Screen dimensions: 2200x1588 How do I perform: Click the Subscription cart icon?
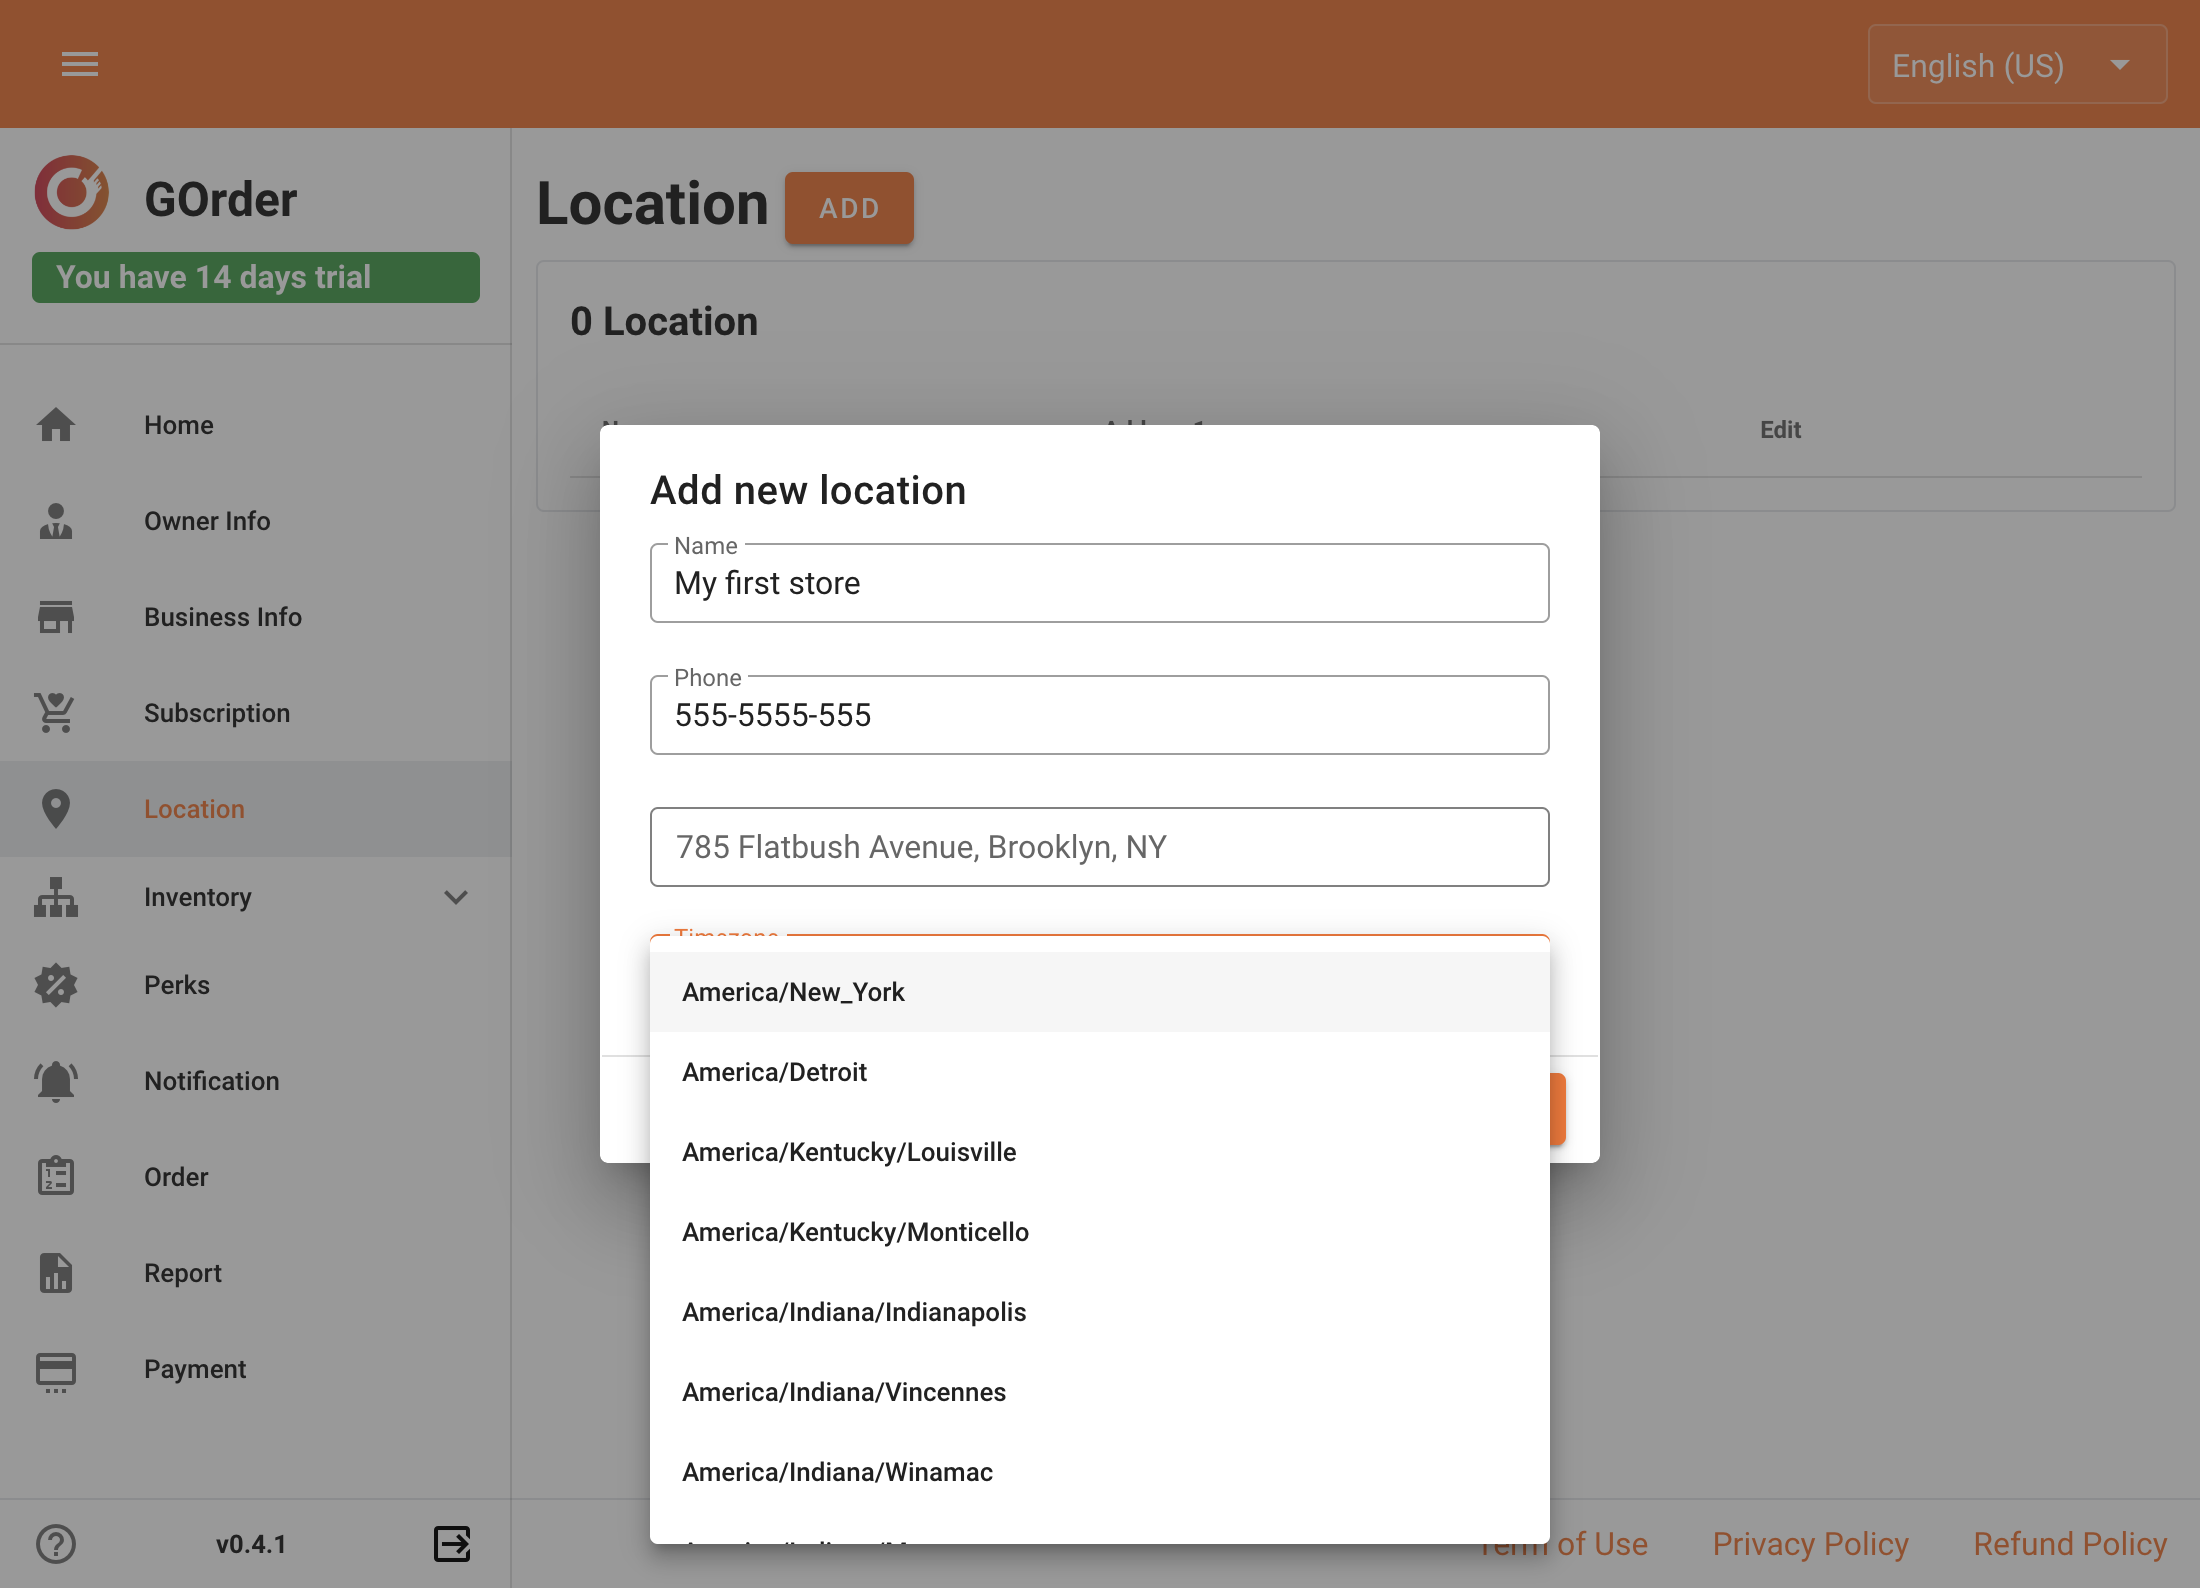pyautogui.click(x=56, y=713)
